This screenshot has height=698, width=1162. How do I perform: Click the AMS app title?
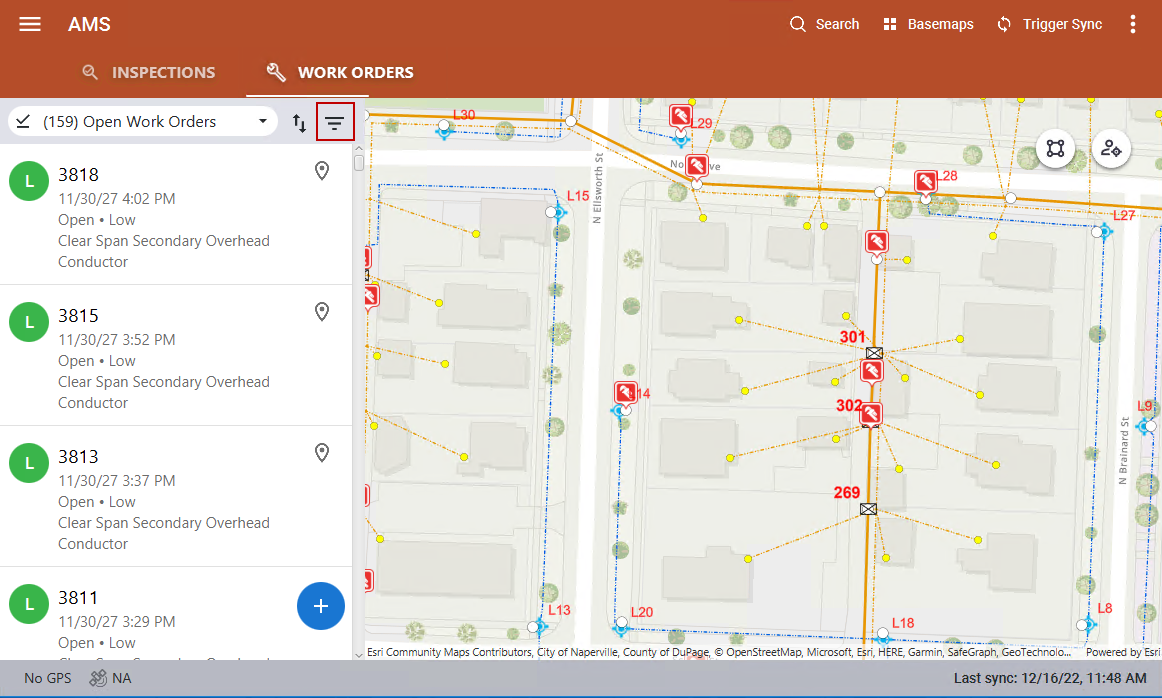click(x=89, y=24)
